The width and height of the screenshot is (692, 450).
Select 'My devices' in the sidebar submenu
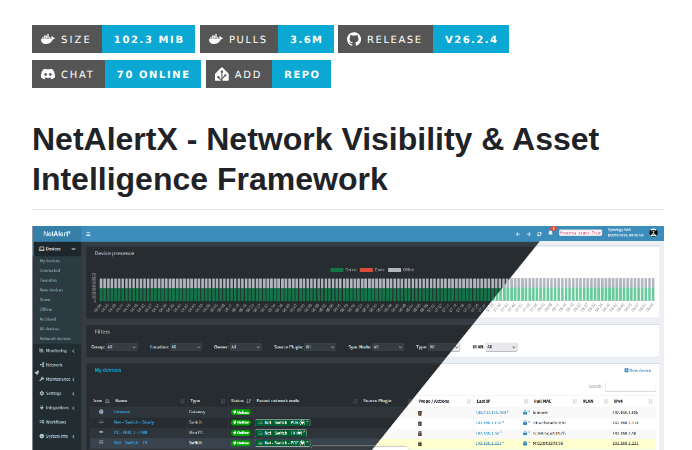[x=50, y=261]
